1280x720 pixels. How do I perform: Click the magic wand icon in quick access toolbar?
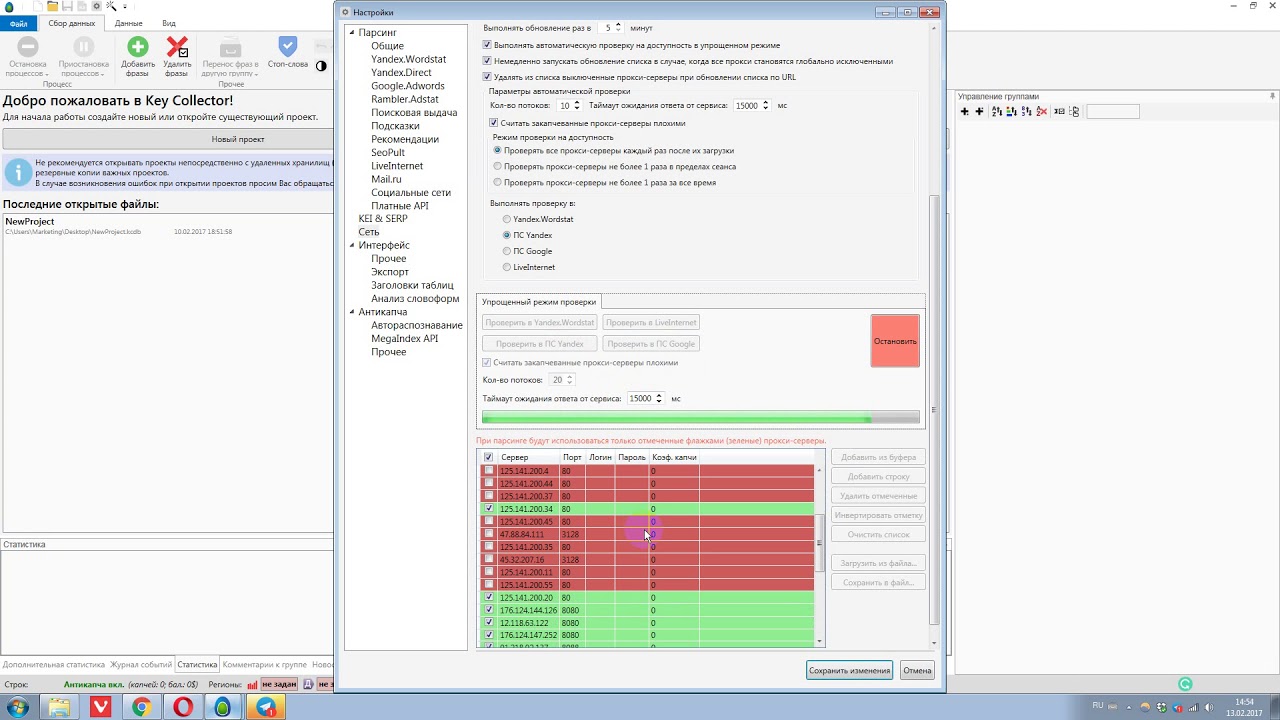click(111, 6)
